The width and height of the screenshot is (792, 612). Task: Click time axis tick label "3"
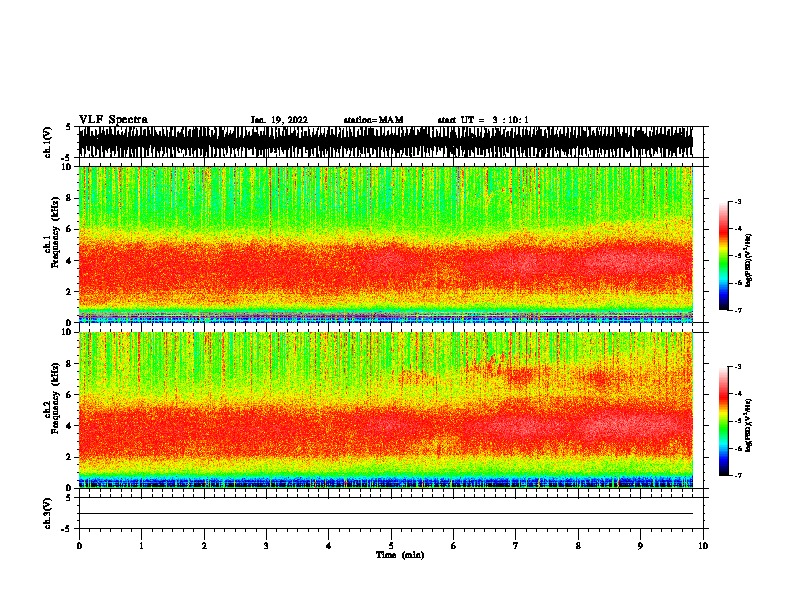266,546
